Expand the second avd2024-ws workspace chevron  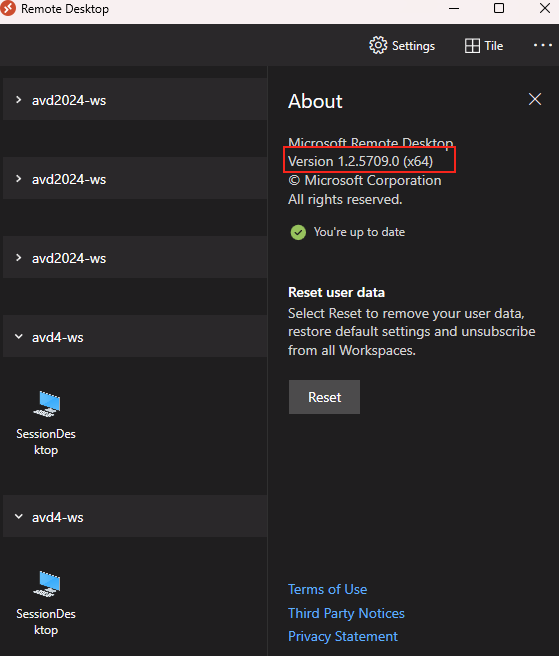click(x=18, y=179)
